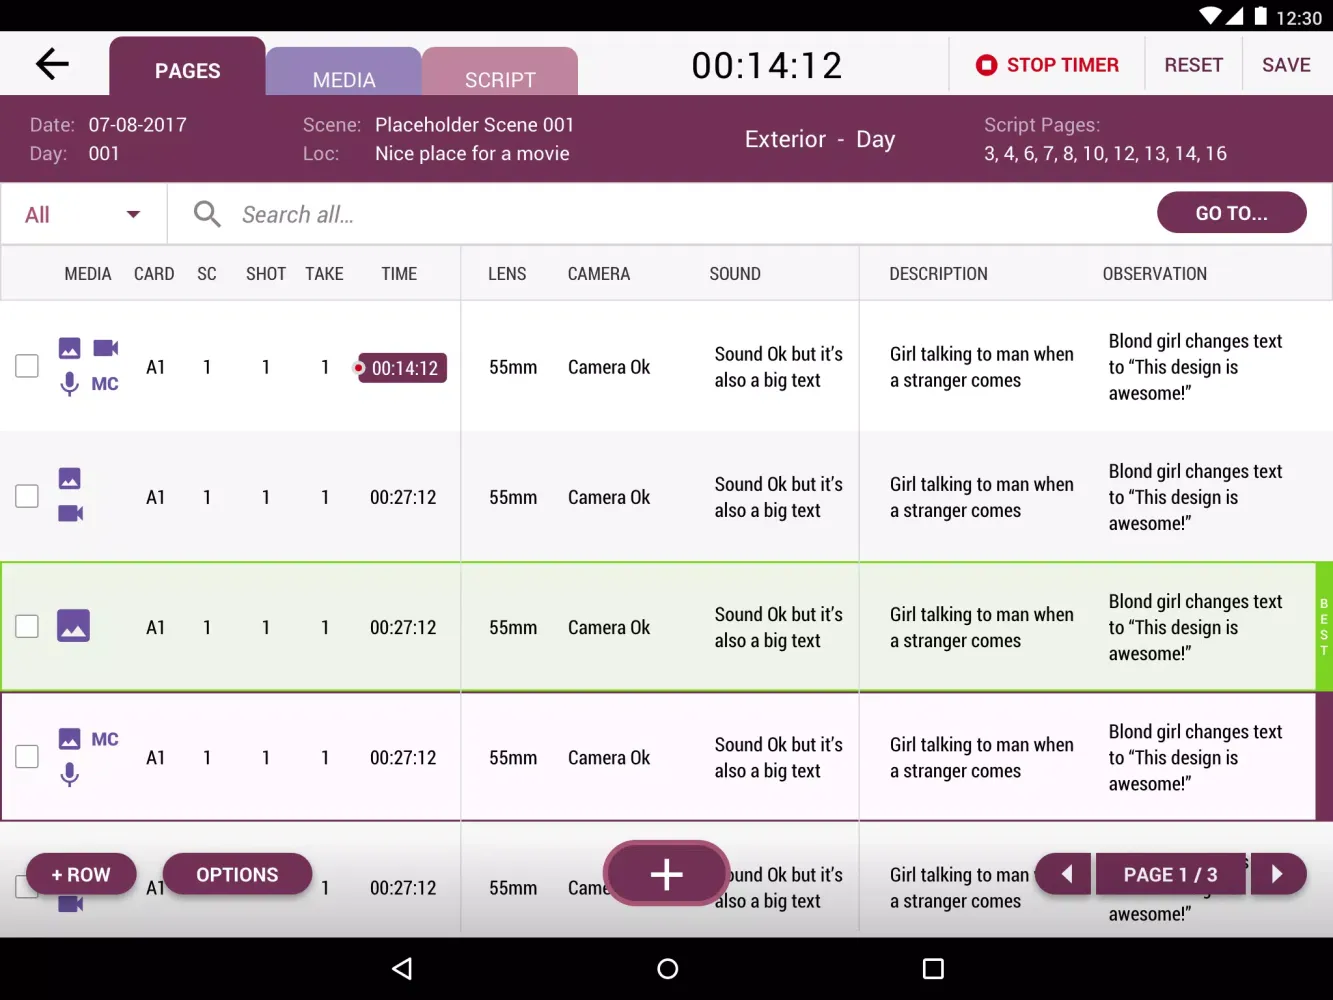Tap the BEST label on the green row
This screenshot has height=1000, width=1333.
point(1324,626)
